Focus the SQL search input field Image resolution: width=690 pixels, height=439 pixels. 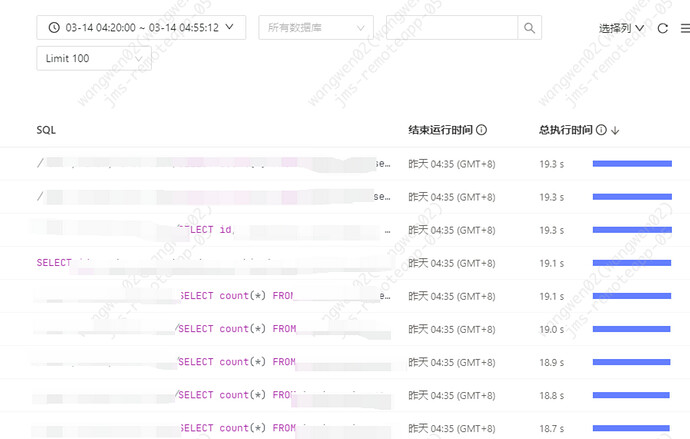[452, 28]
